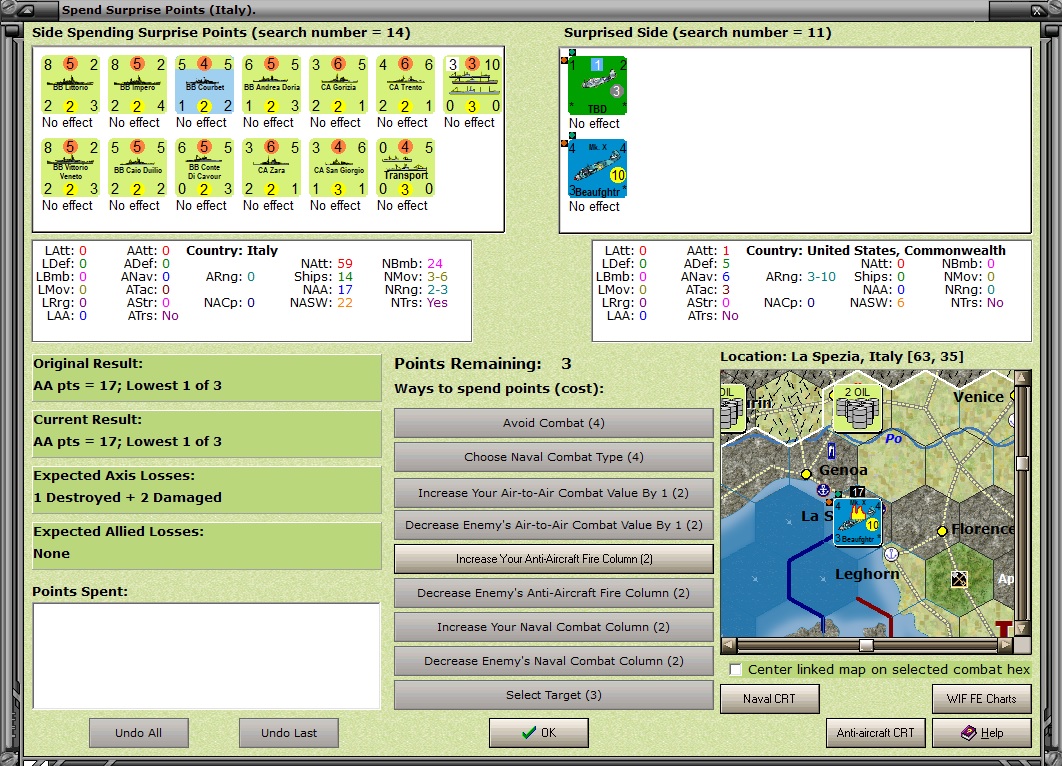Click inside the Points Spent list box
Image resolution: width=1062 pixels, height=766 pixels.
206,656
